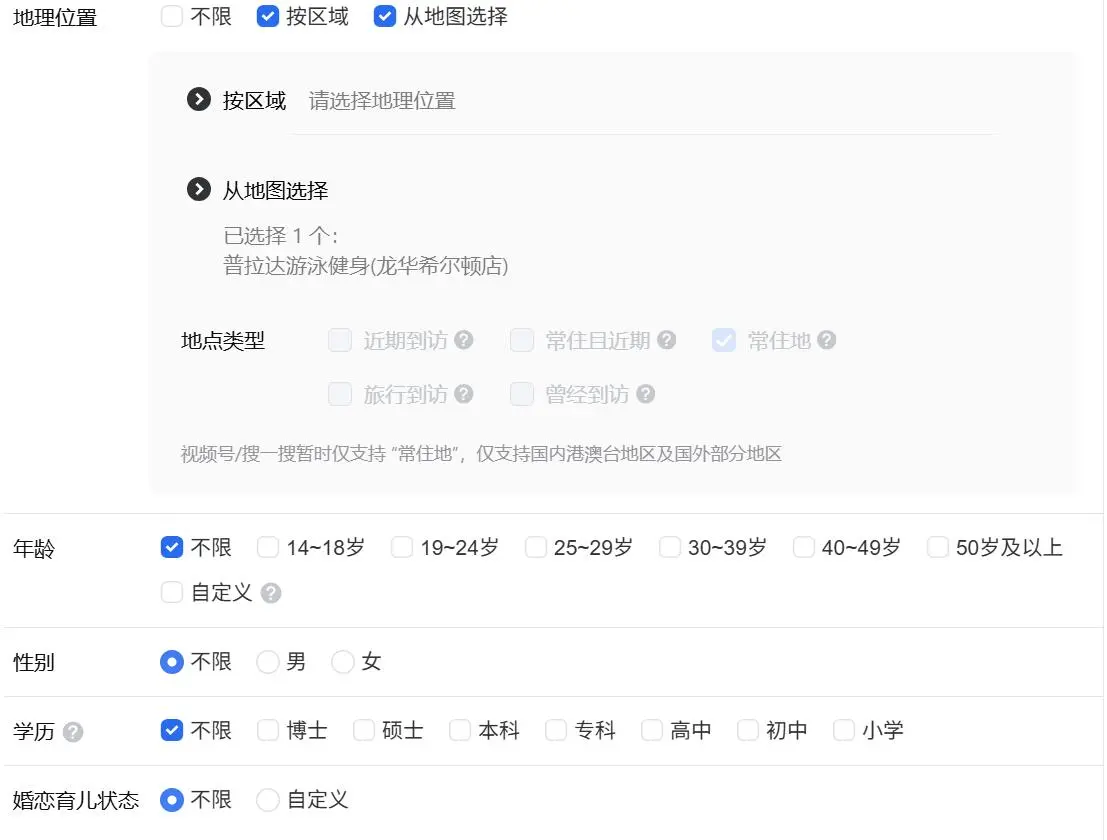This screenshot has height=840, width=1107.
Task: Enable the 近期到访 location type checkbox
Action: coord(340,340)
